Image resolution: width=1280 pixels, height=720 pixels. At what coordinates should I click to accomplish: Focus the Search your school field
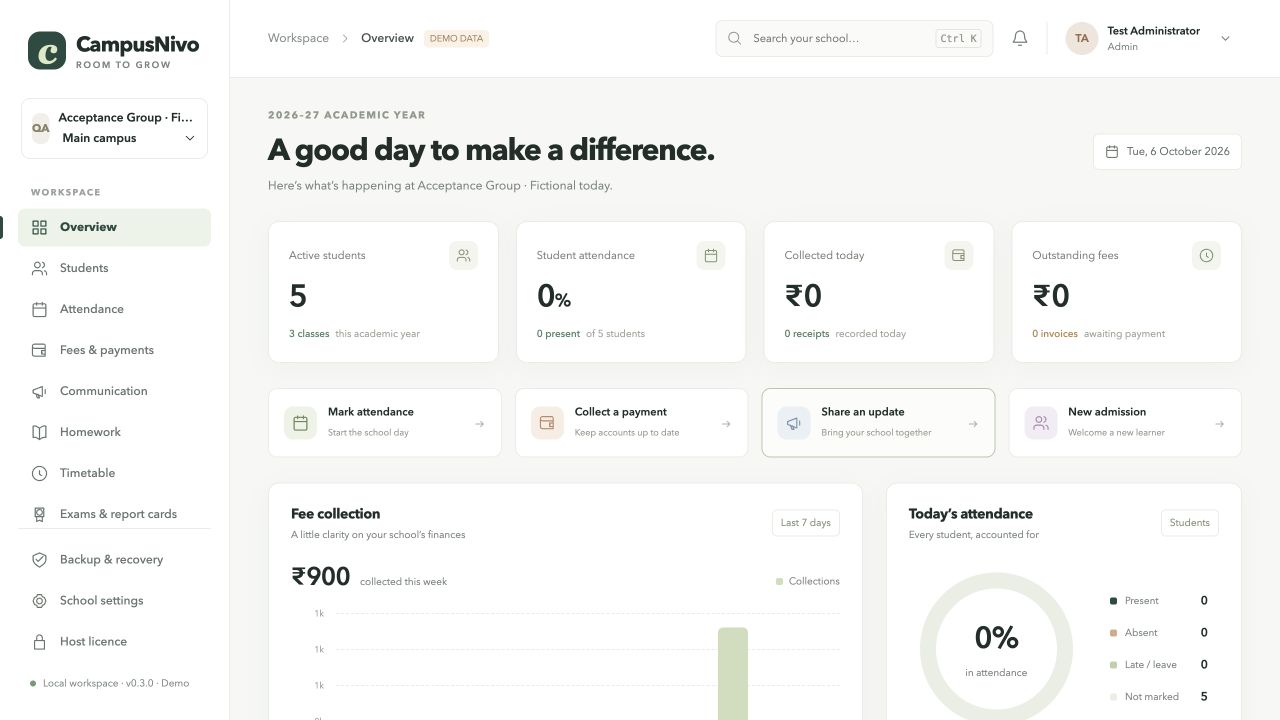click(x=854, y=38)
